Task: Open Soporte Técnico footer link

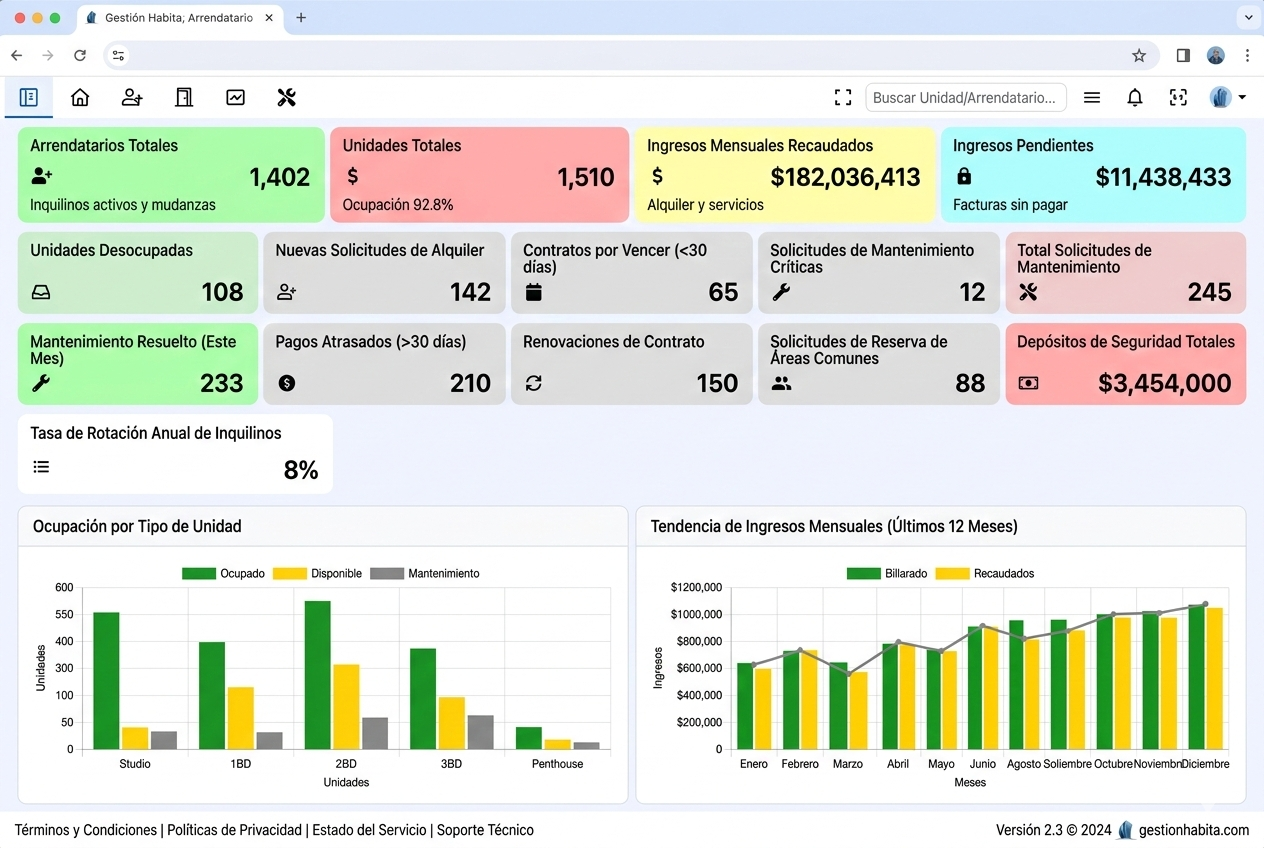Action: pyautogui.click(x=485, y=830)
